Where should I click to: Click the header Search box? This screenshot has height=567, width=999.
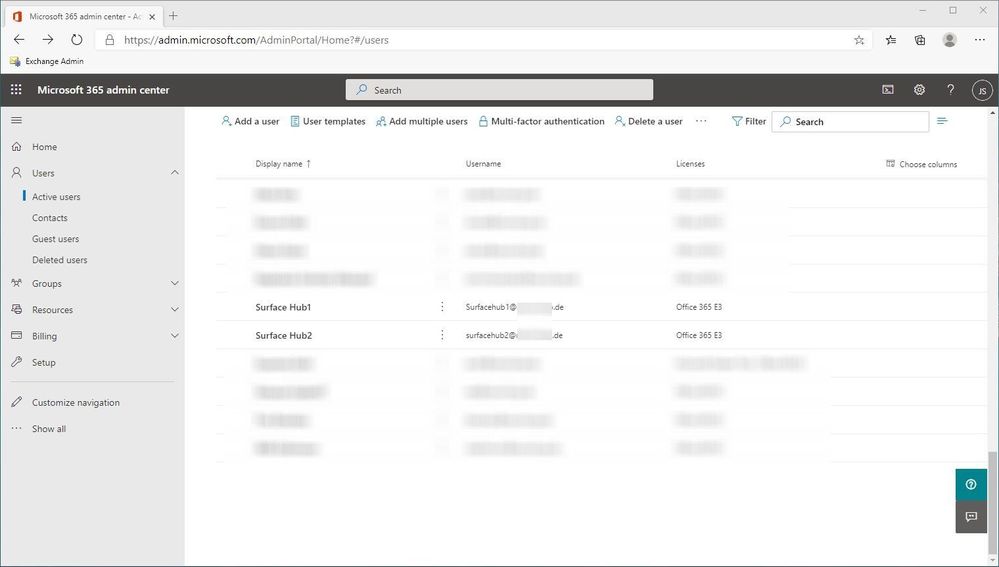[499, 90]
